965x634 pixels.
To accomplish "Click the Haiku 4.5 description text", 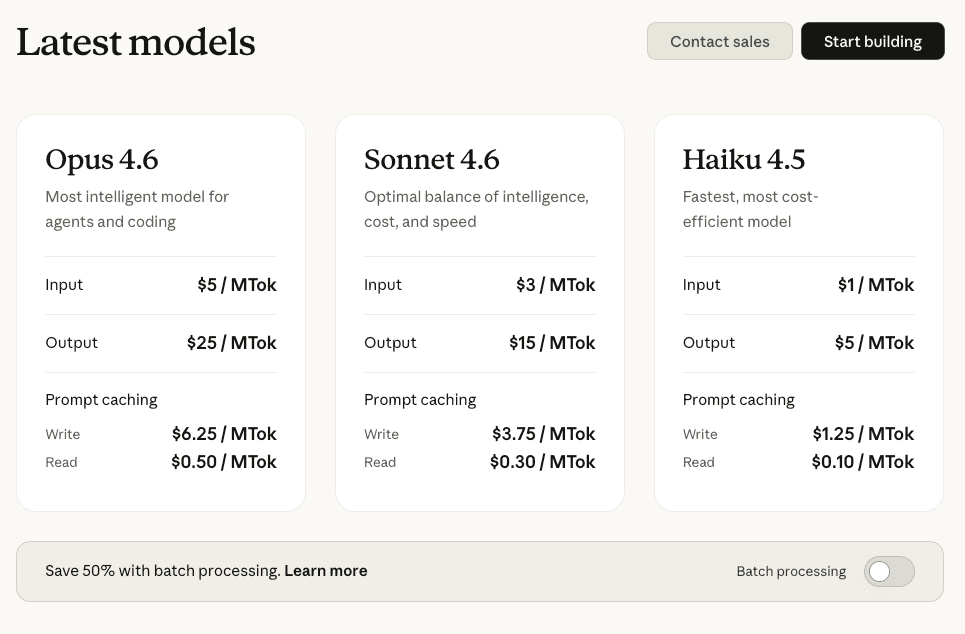I will tap(750, 209).
